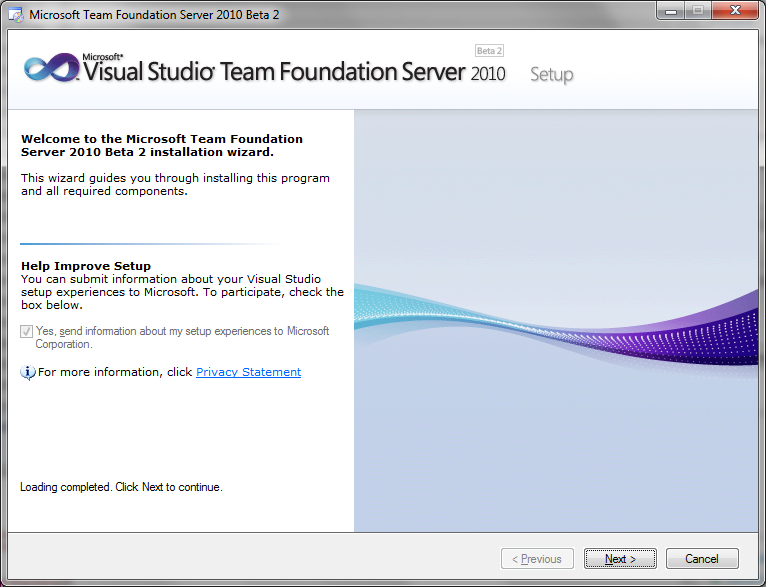Click 'You can submit information' description text
Viewport: 766px width, 587px height.
[x=182, y=292]
